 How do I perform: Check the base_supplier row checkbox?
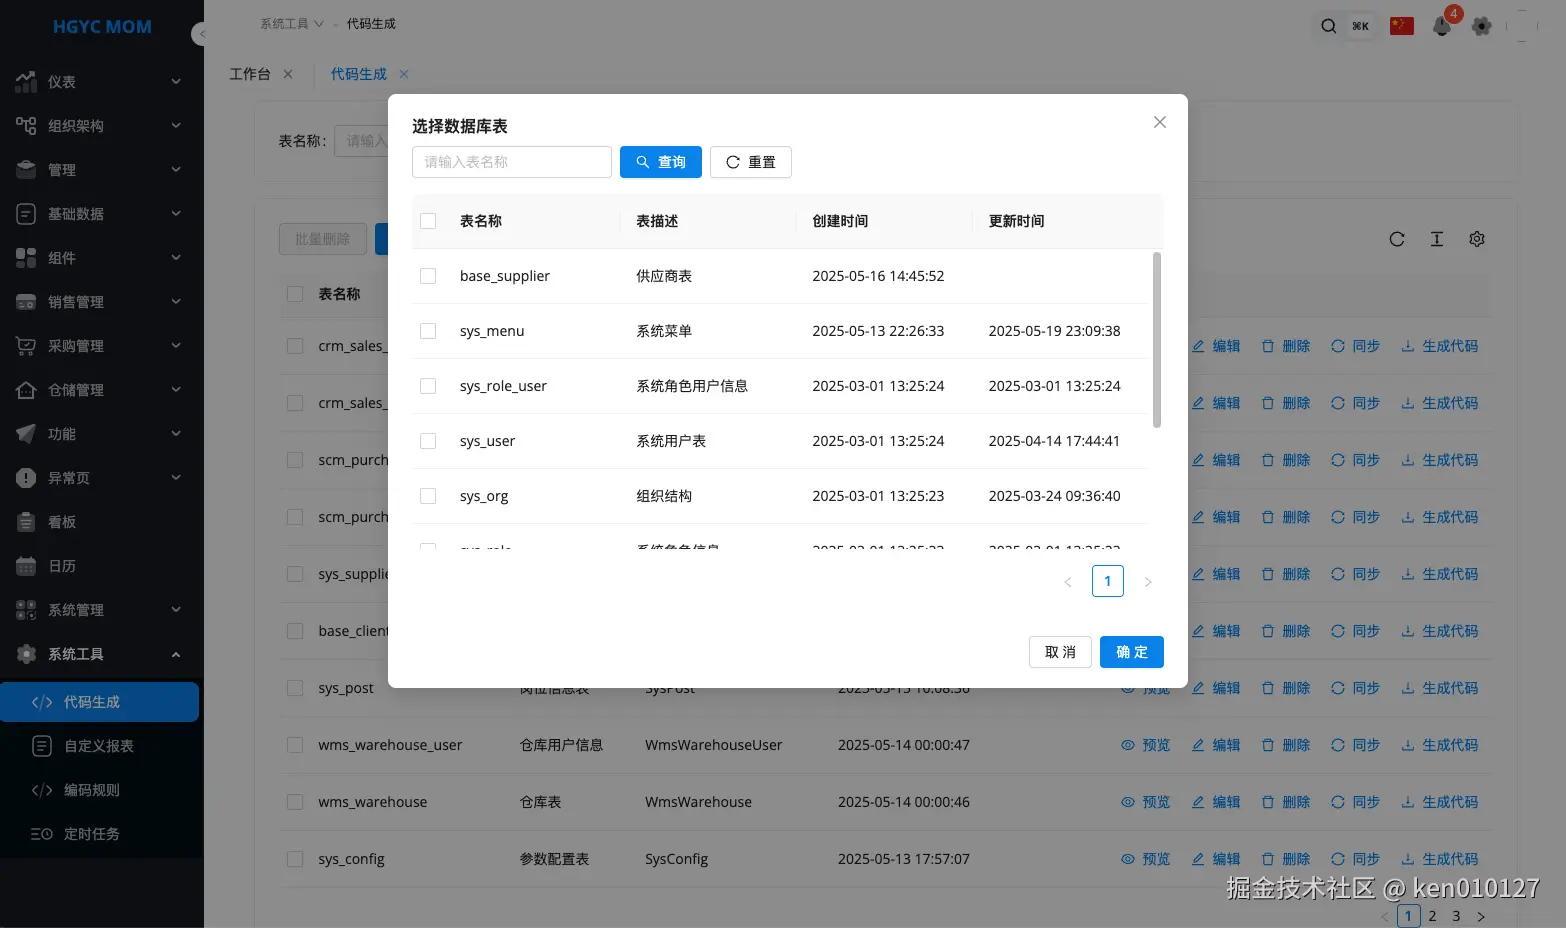point(428,276)
